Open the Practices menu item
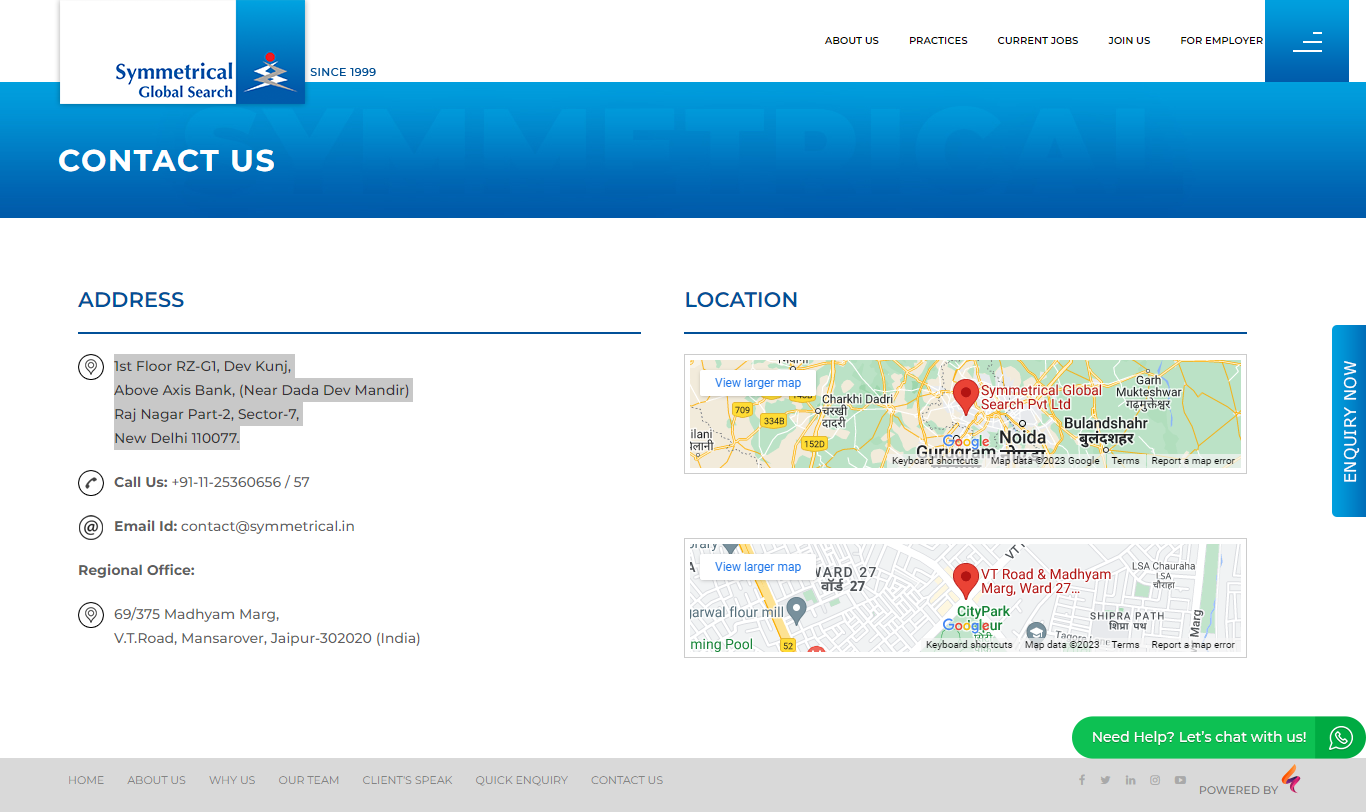1366x812 pixels. [938, 41]
